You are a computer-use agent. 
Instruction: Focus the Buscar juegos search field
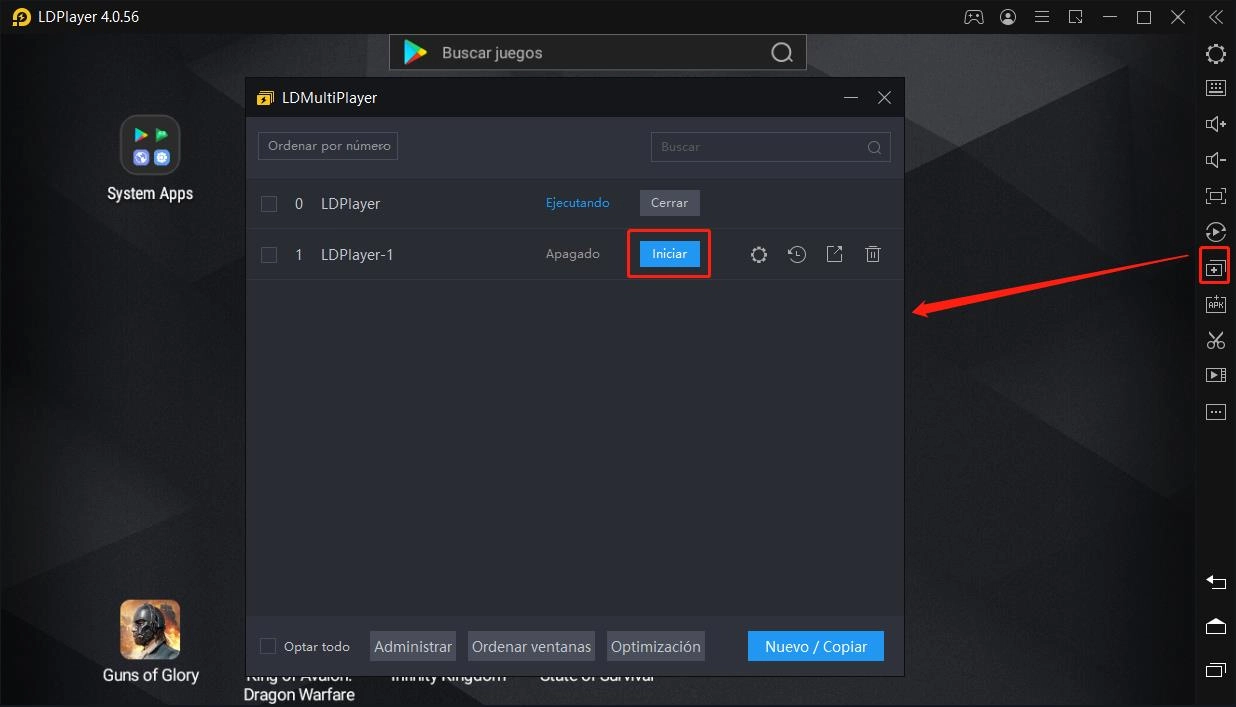598,53
